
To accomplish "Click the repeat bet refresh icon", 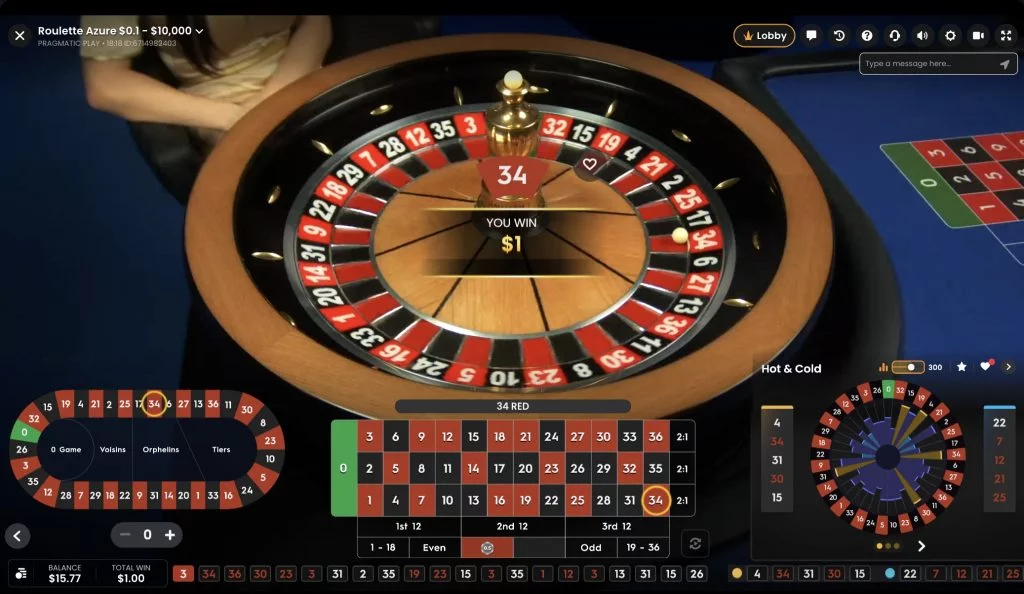I will point(695,543).
